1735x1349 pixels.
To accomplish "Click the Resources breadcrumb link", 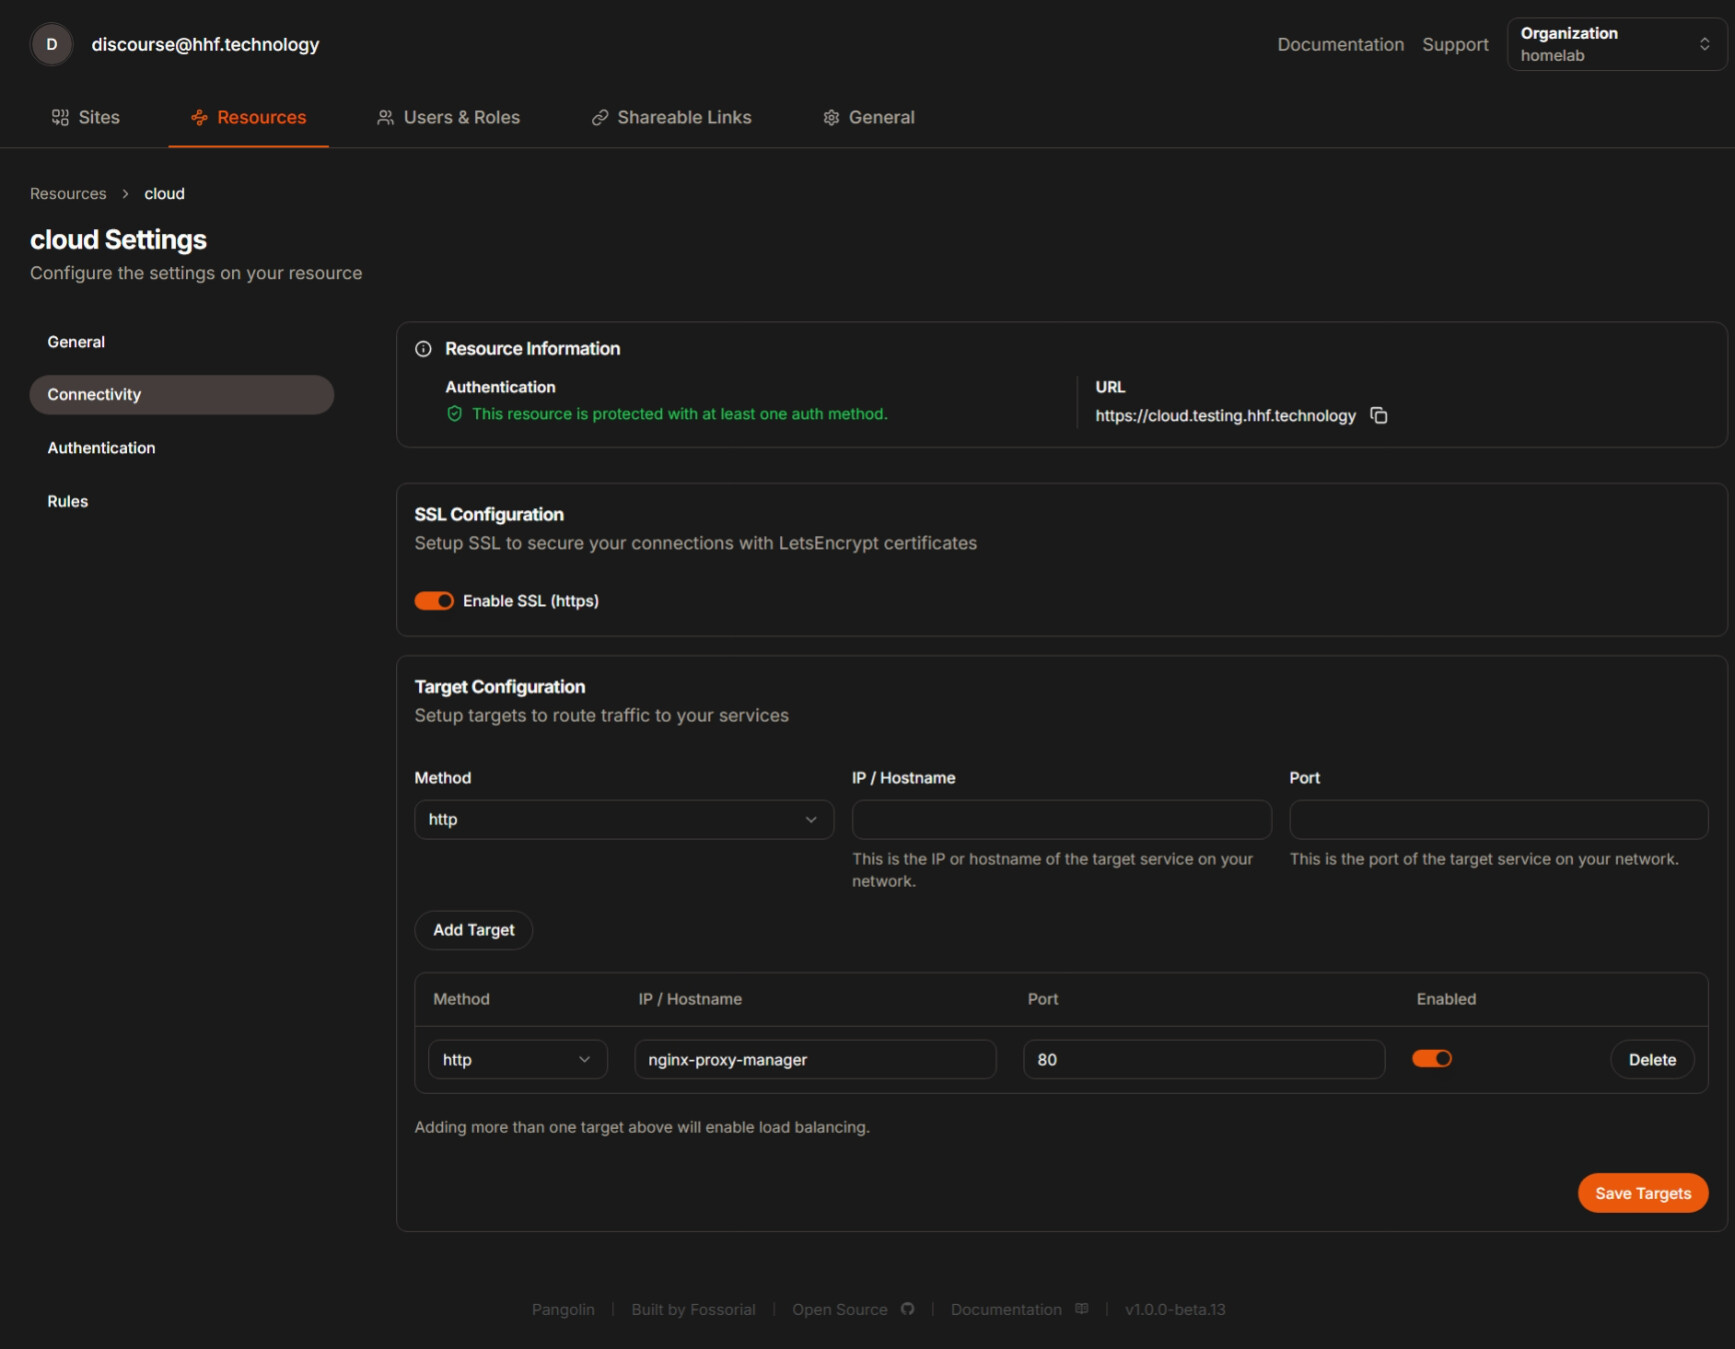I will point(68,194).
